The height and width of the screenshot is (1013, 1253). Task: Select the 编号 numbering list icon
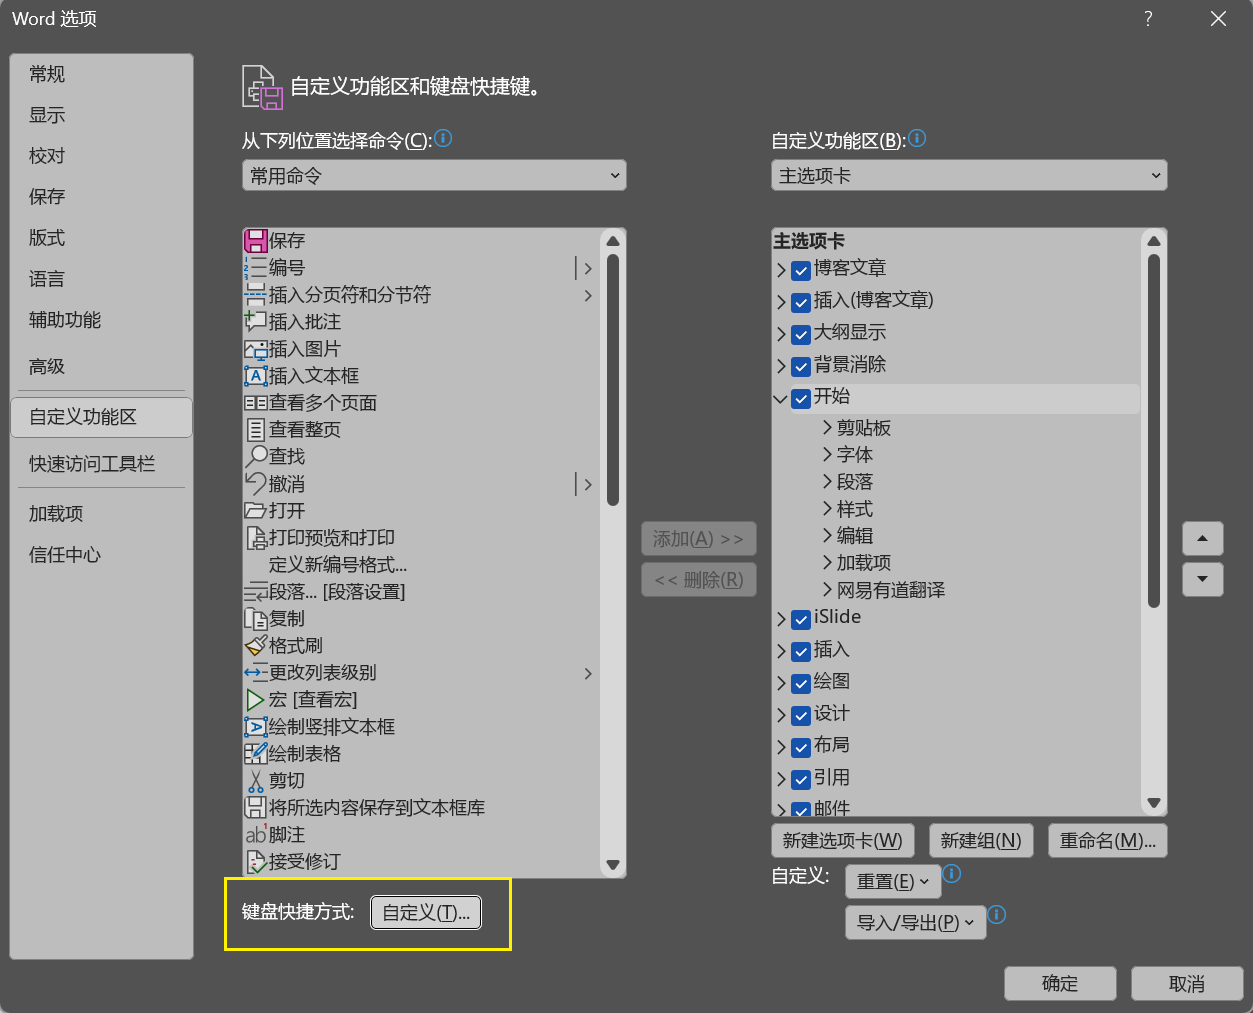tap(256, 268)
